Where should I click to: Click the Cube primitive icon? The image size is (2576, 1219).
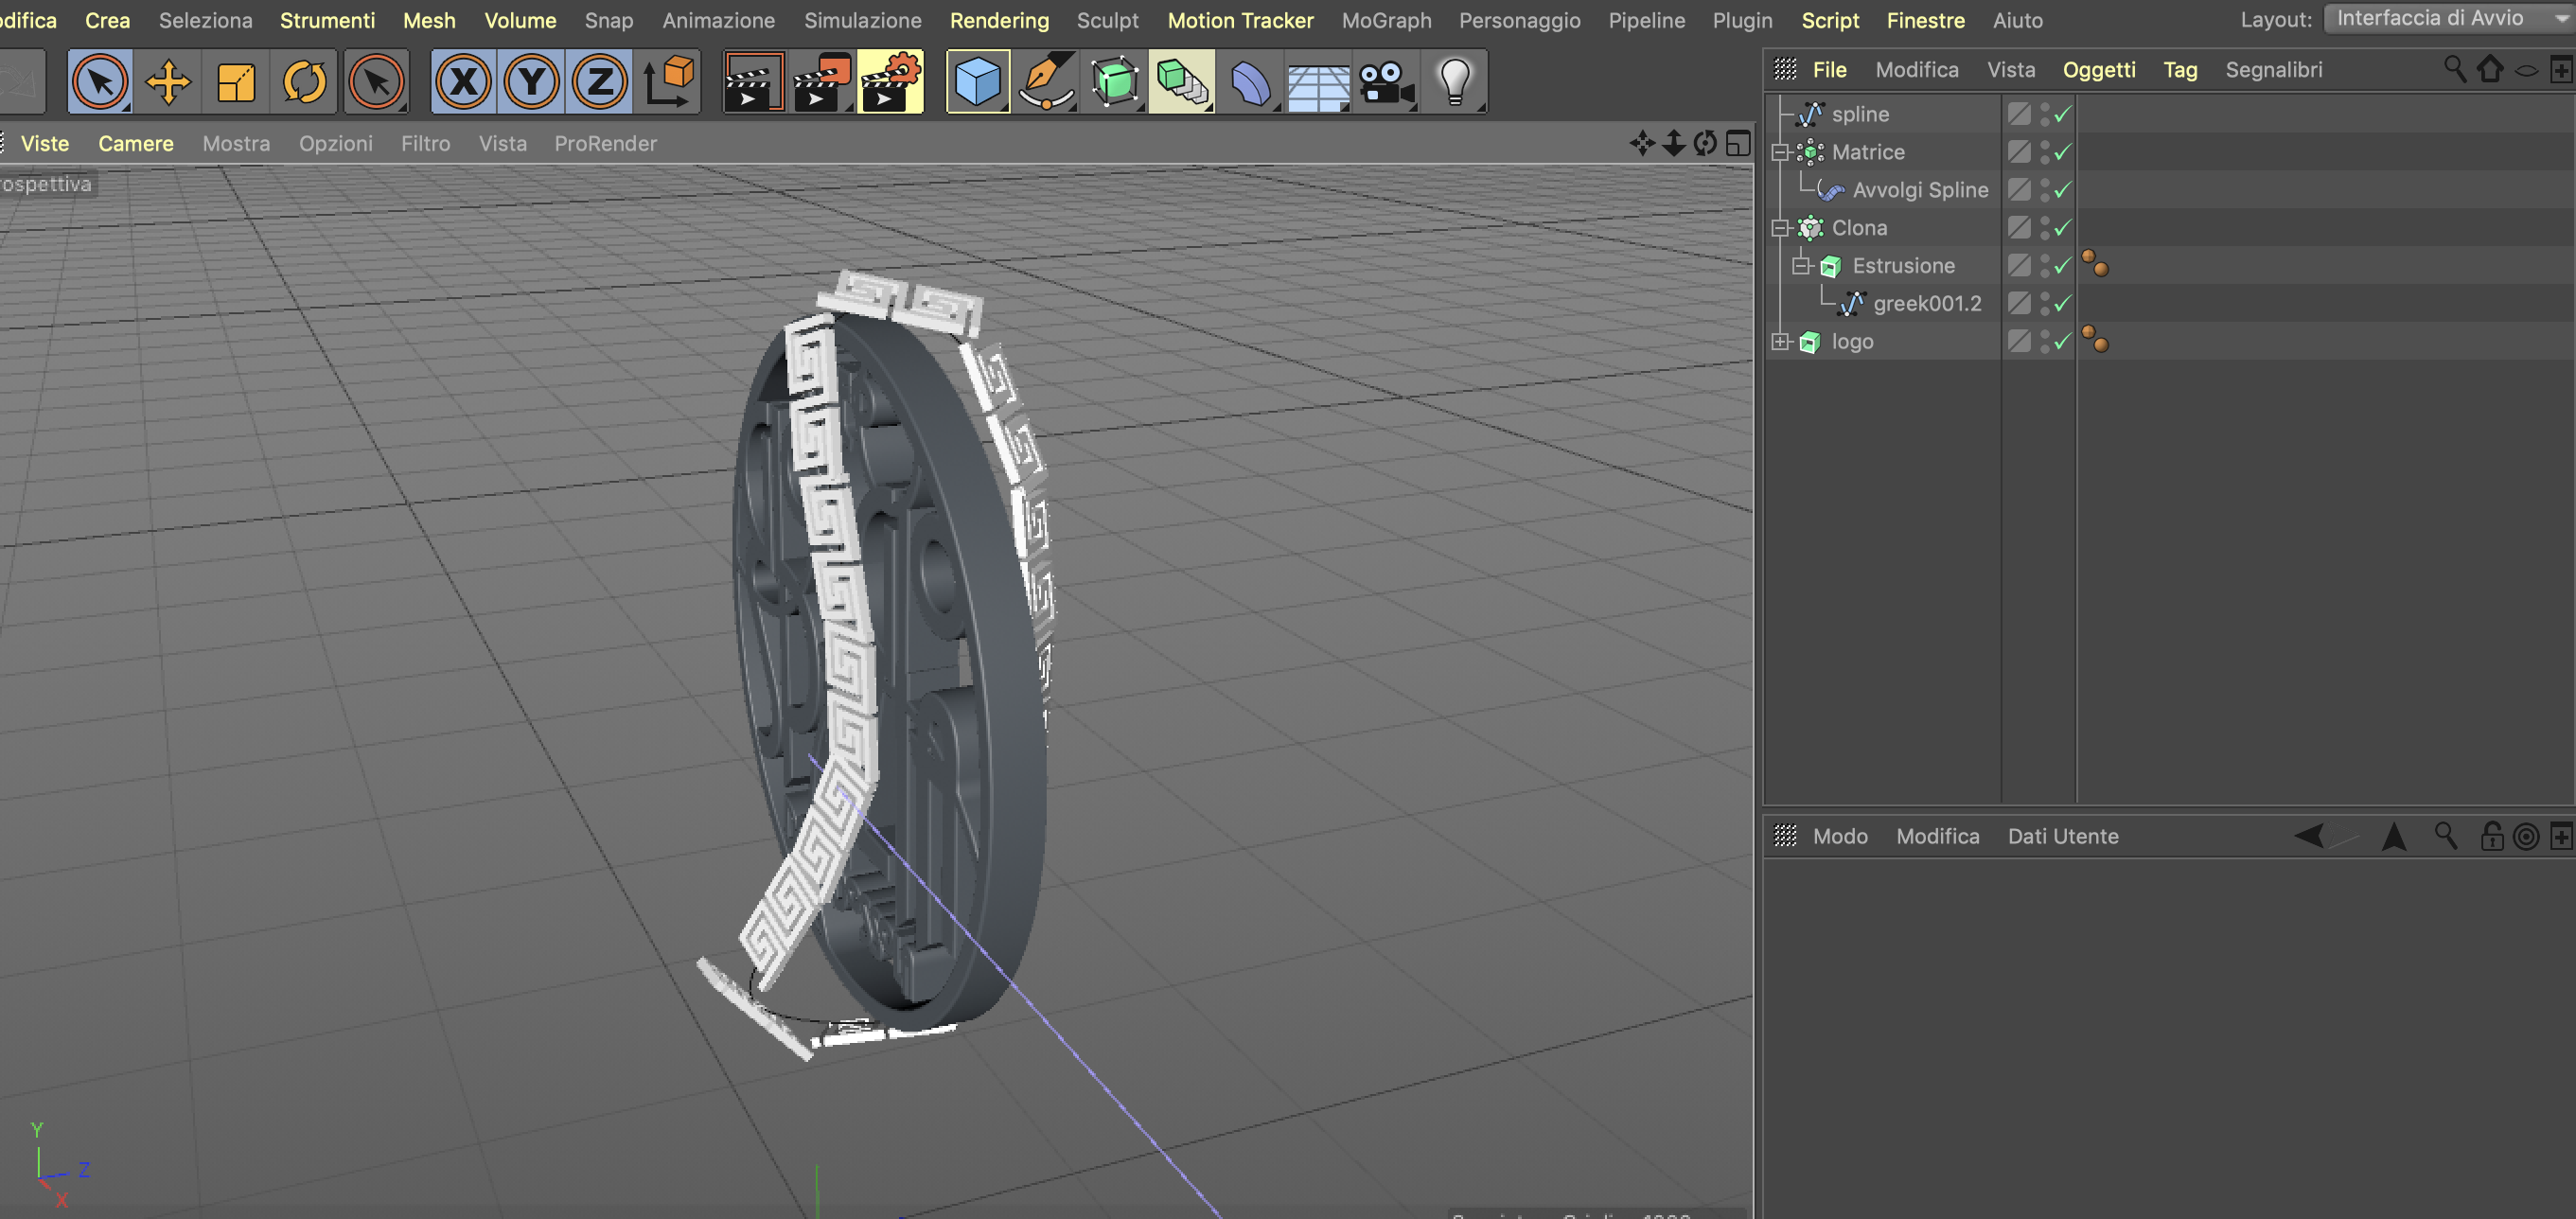[x=977, y=82]
